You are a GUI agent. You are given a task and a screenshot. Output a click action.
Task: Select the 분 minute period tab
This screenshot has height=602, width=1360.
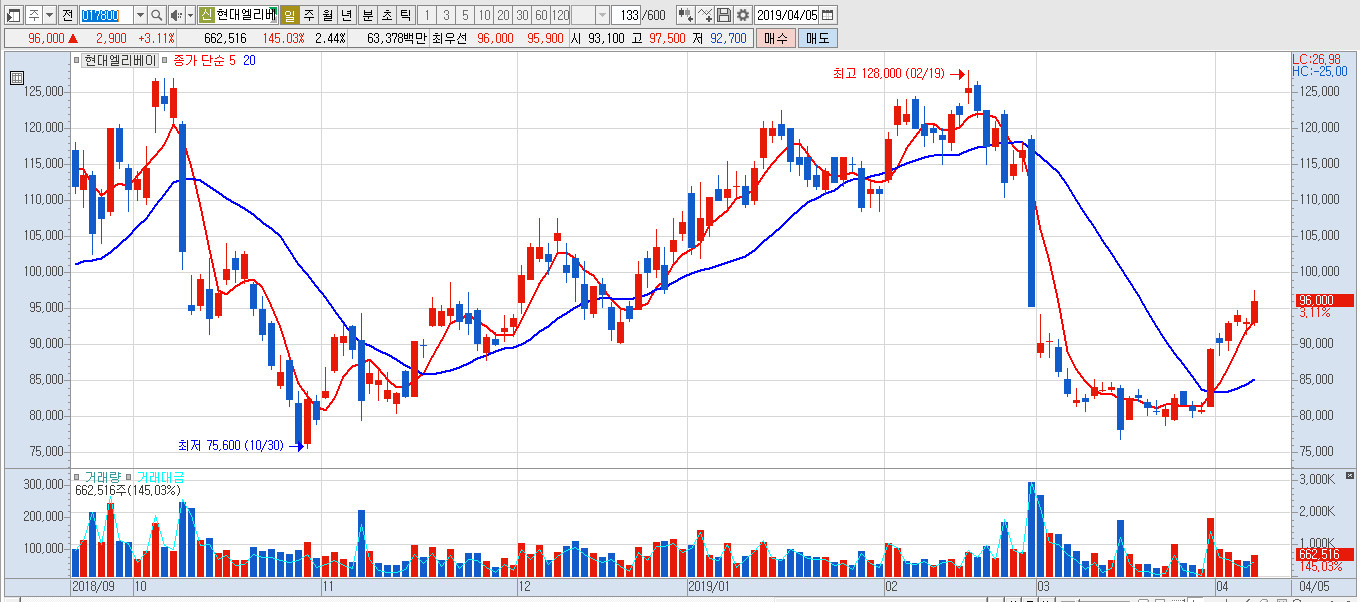coord(367,15)
